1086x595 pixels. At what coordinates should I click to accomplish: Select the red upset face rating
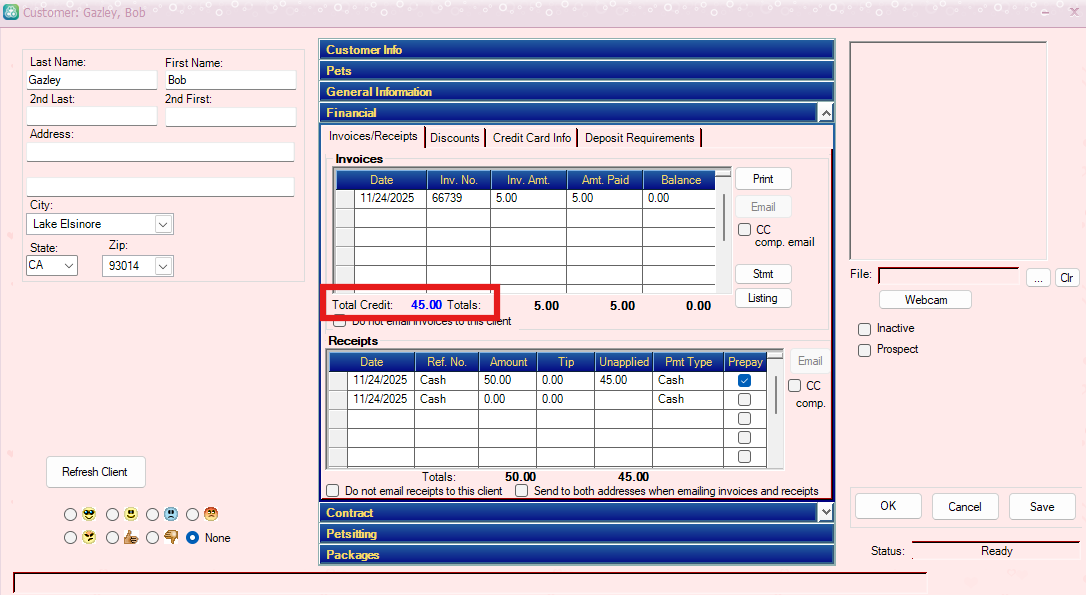click(193, 514)
